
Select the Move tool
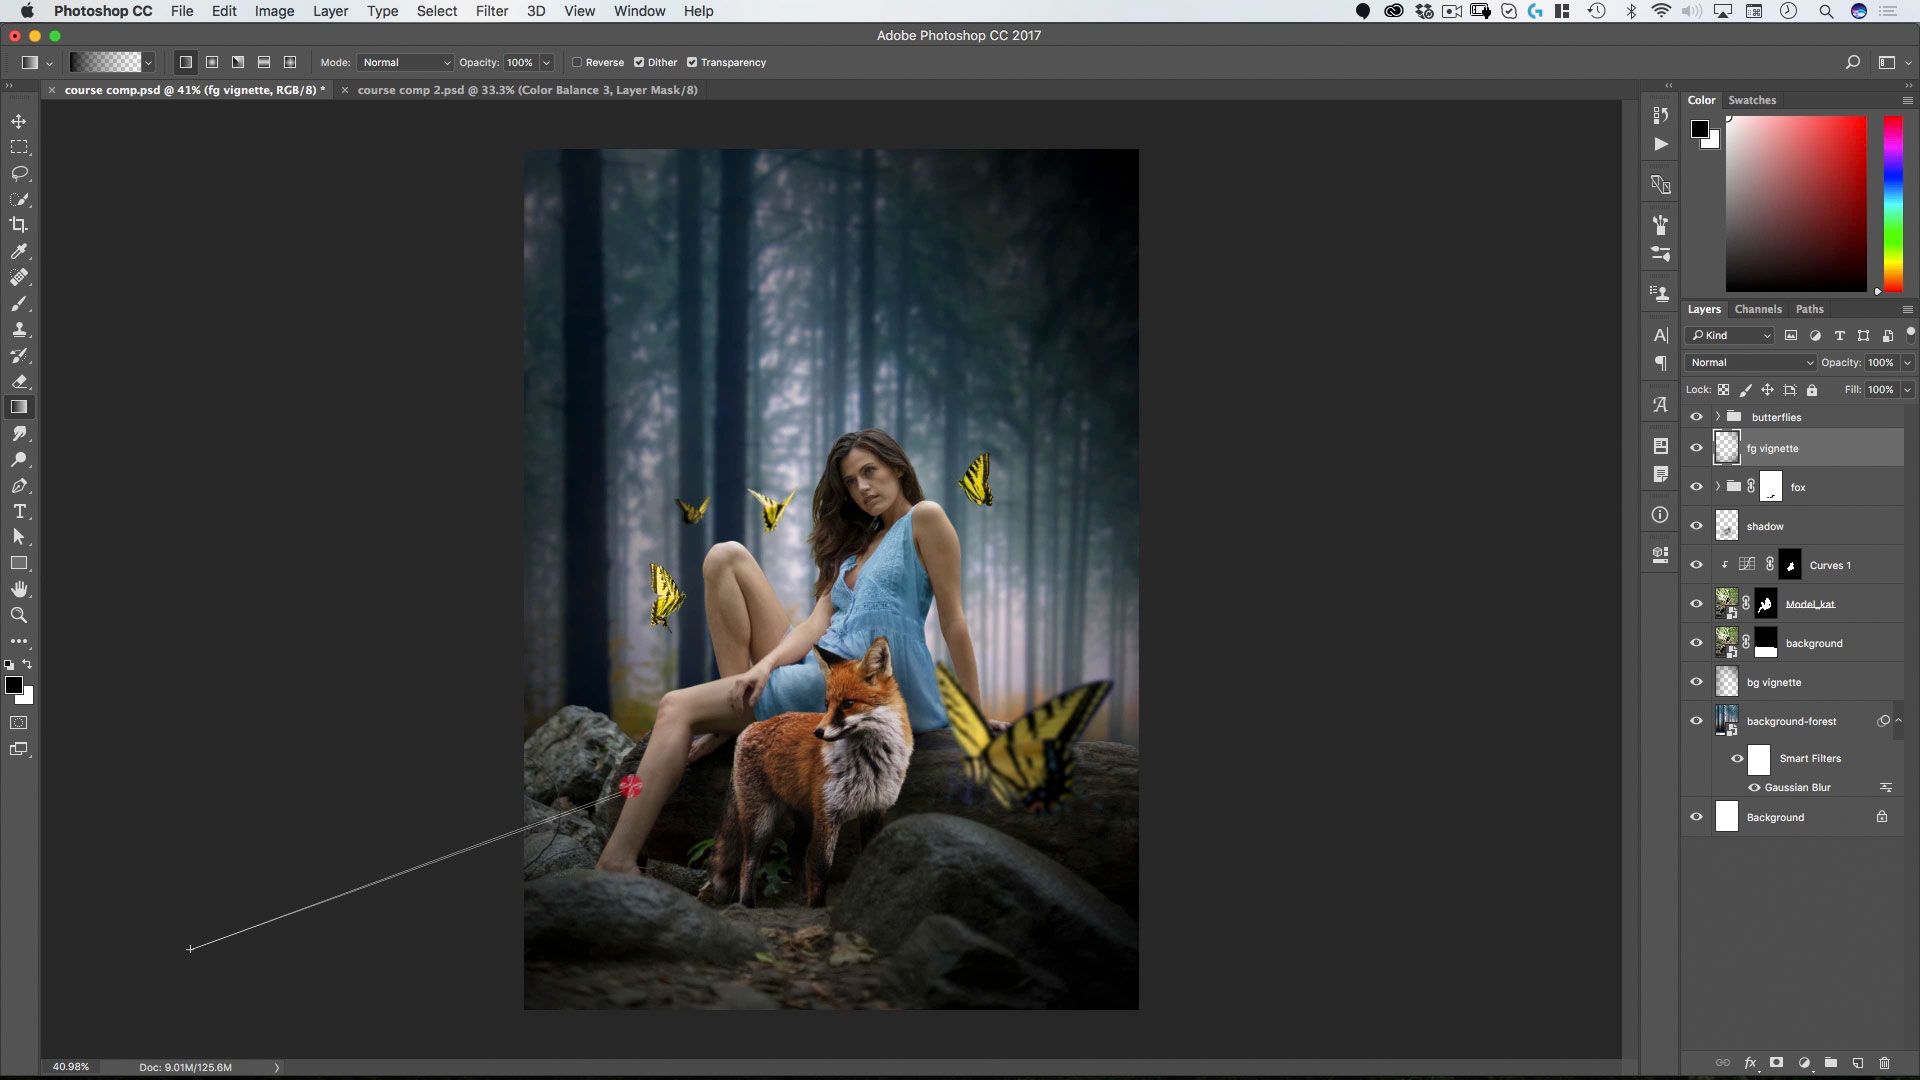tap(19, 121)
